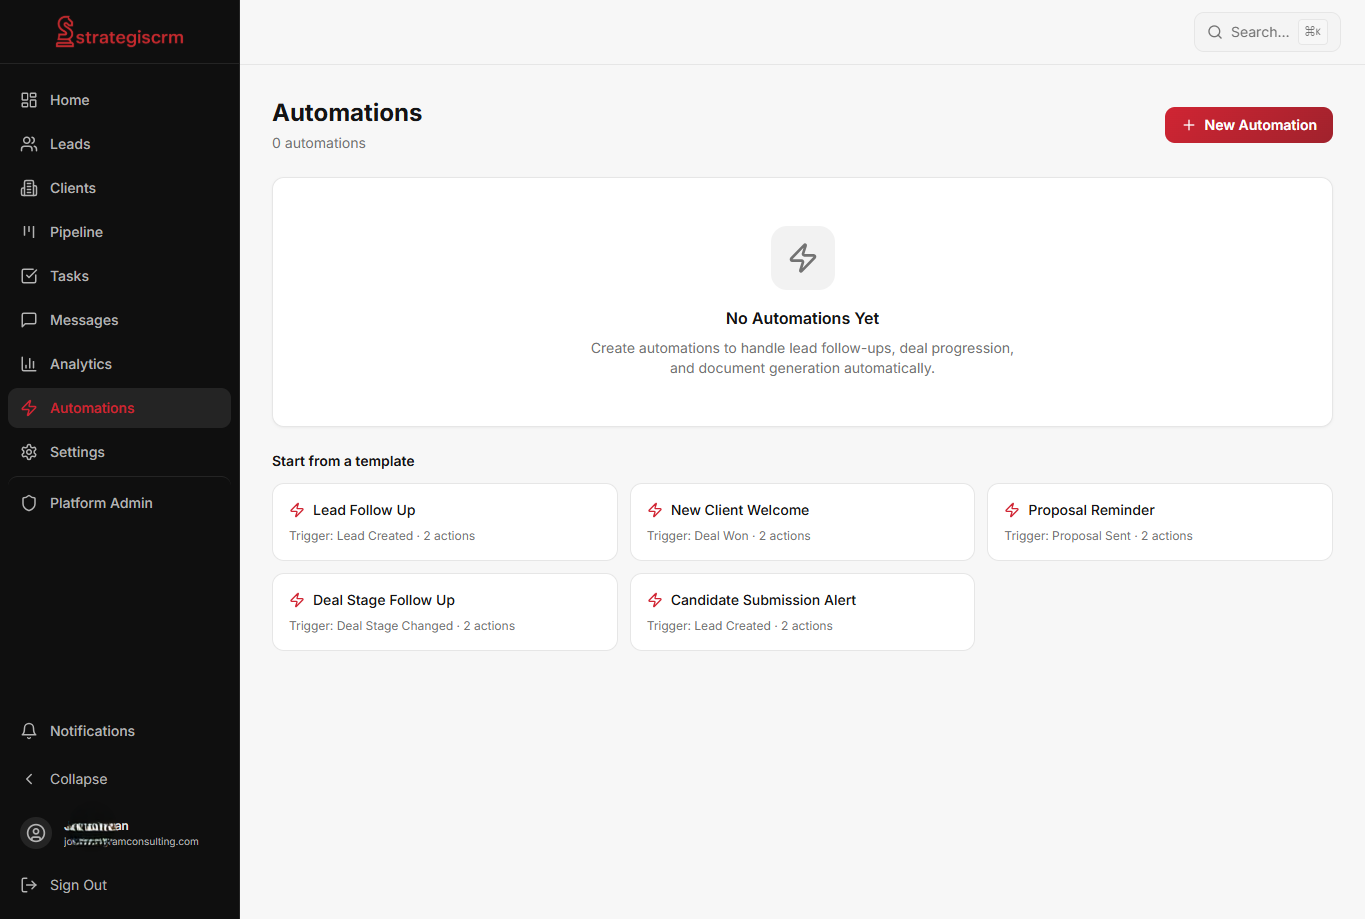Viewport: 1365px width, 919px height.
Task: Click 'Trigger: Deal Won · 2 actions' text
Action: 729,536
